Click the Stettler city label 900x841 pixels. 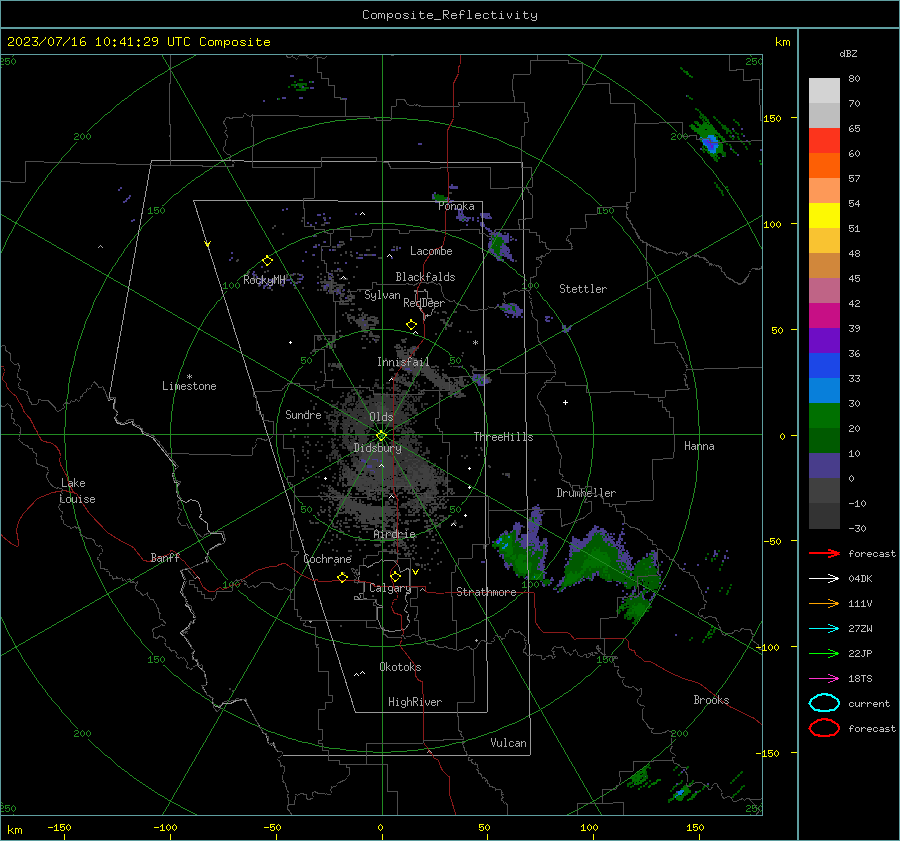(583, 289)
